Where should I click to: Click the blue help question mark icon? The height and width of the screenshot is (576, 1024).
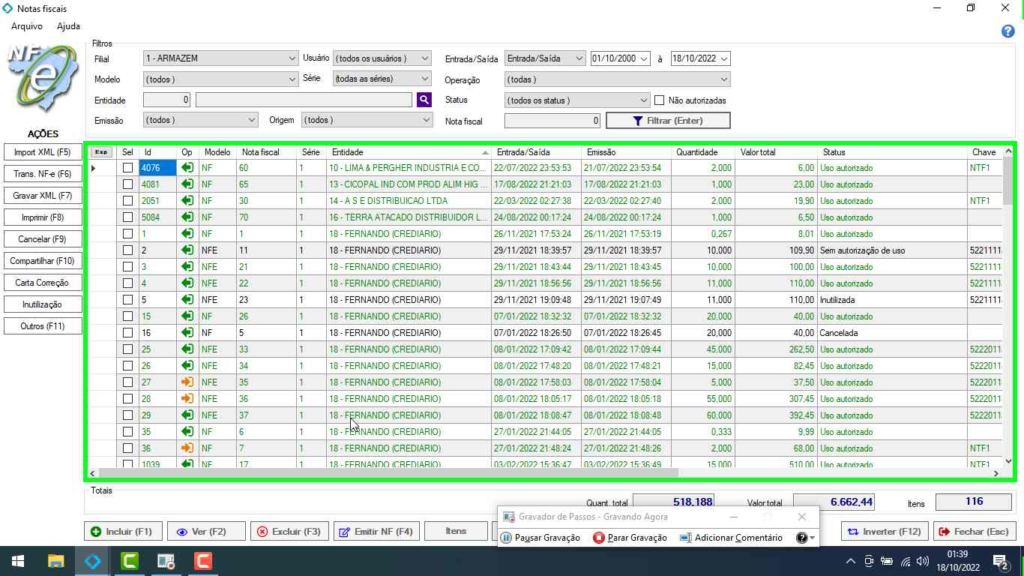(1008, 31)
